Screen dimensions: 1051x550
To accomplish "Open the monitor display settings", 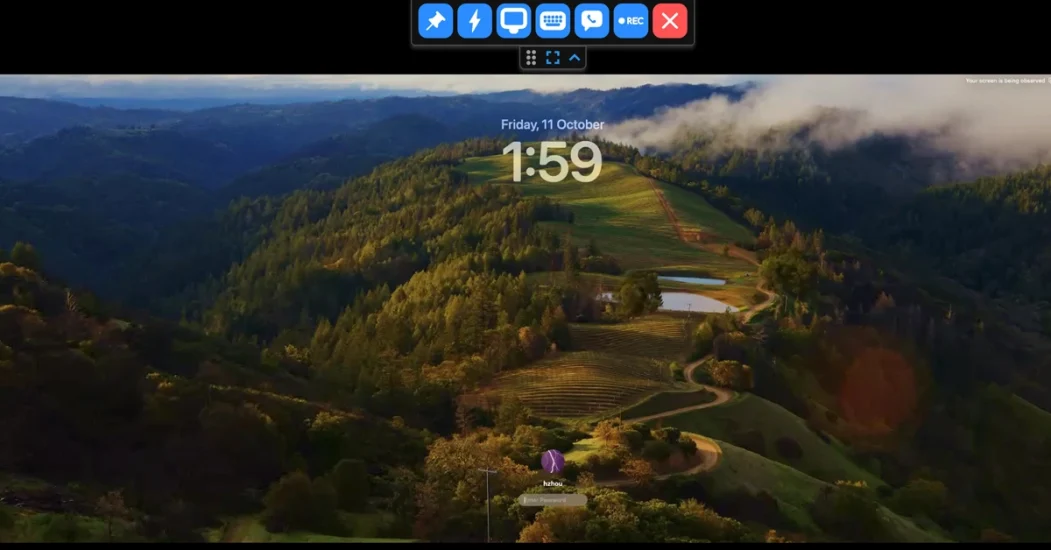I will [514, 21].
